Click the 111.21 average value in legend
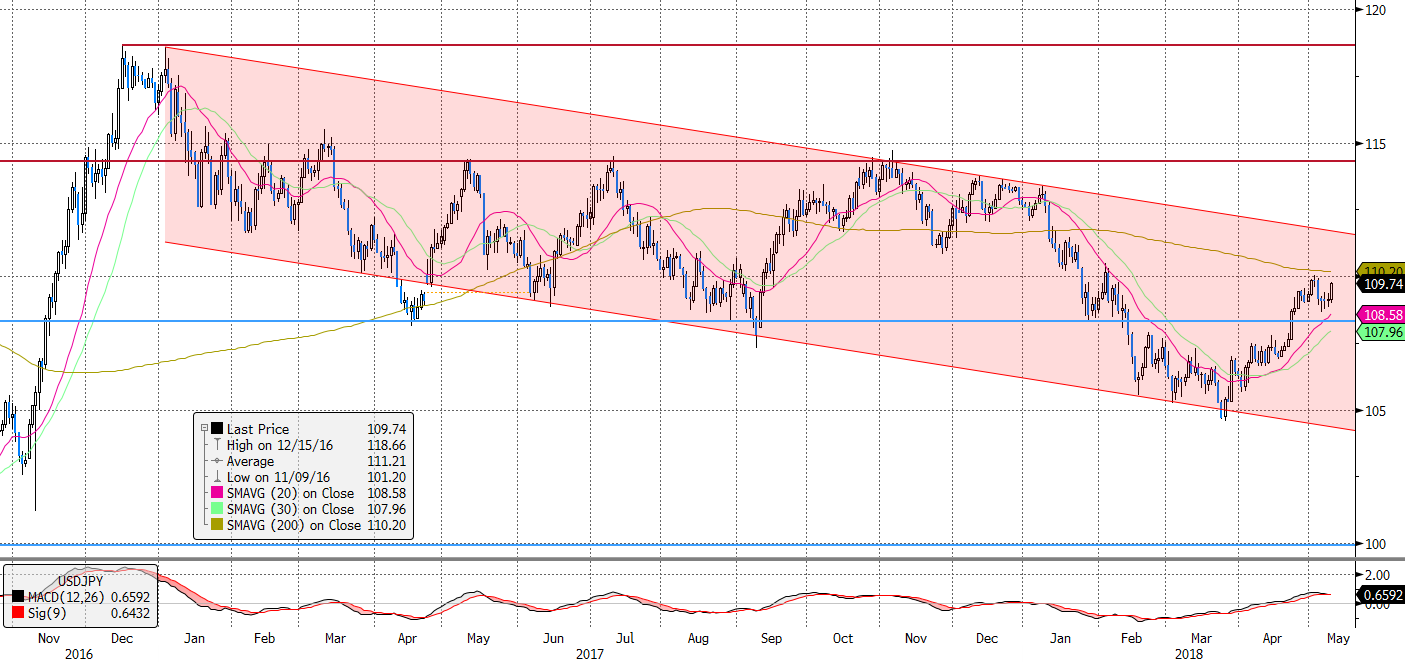1405x664 pixels. pyautogui.click(x=386, y=461)
